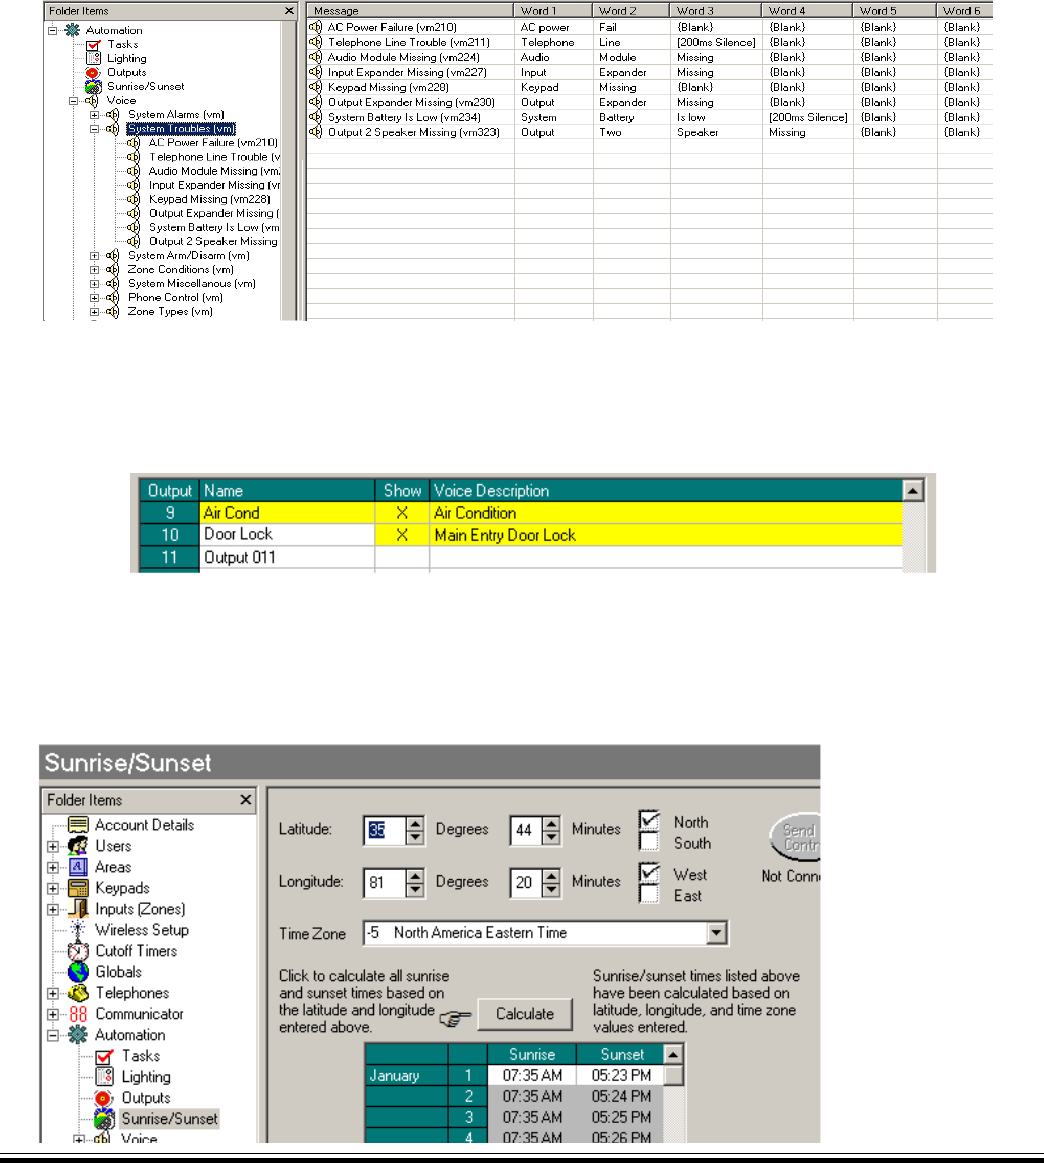The width and height of the screenshot is (1044, 1163).
Task: Increase Latitude minutes with up arrow
Action: point(551,823)
